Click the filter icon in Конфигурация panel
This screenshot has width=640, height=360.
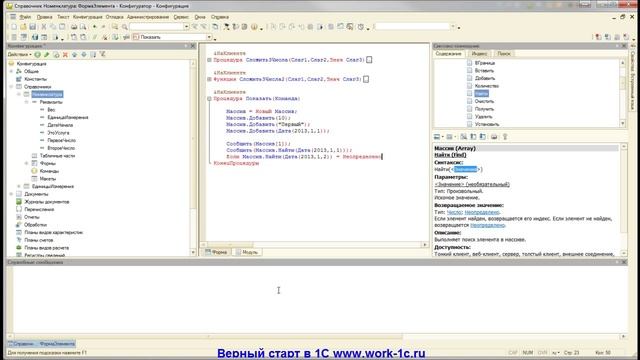(102, 54)
